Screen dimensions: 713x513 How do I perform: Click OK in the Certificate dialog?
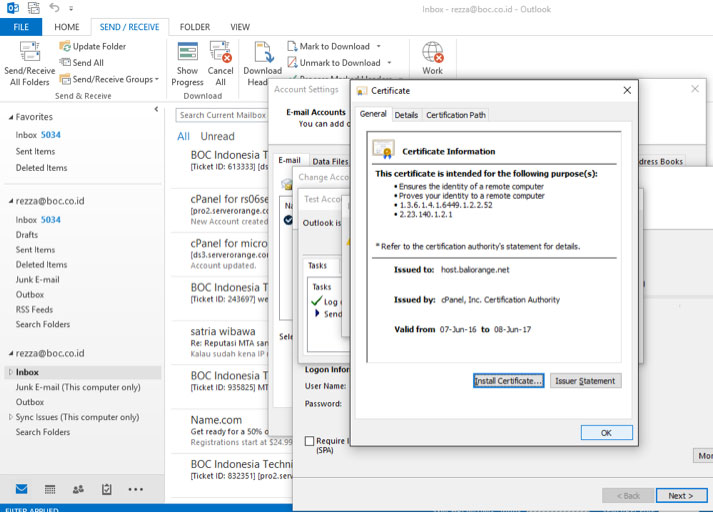(x=606, y=433)
